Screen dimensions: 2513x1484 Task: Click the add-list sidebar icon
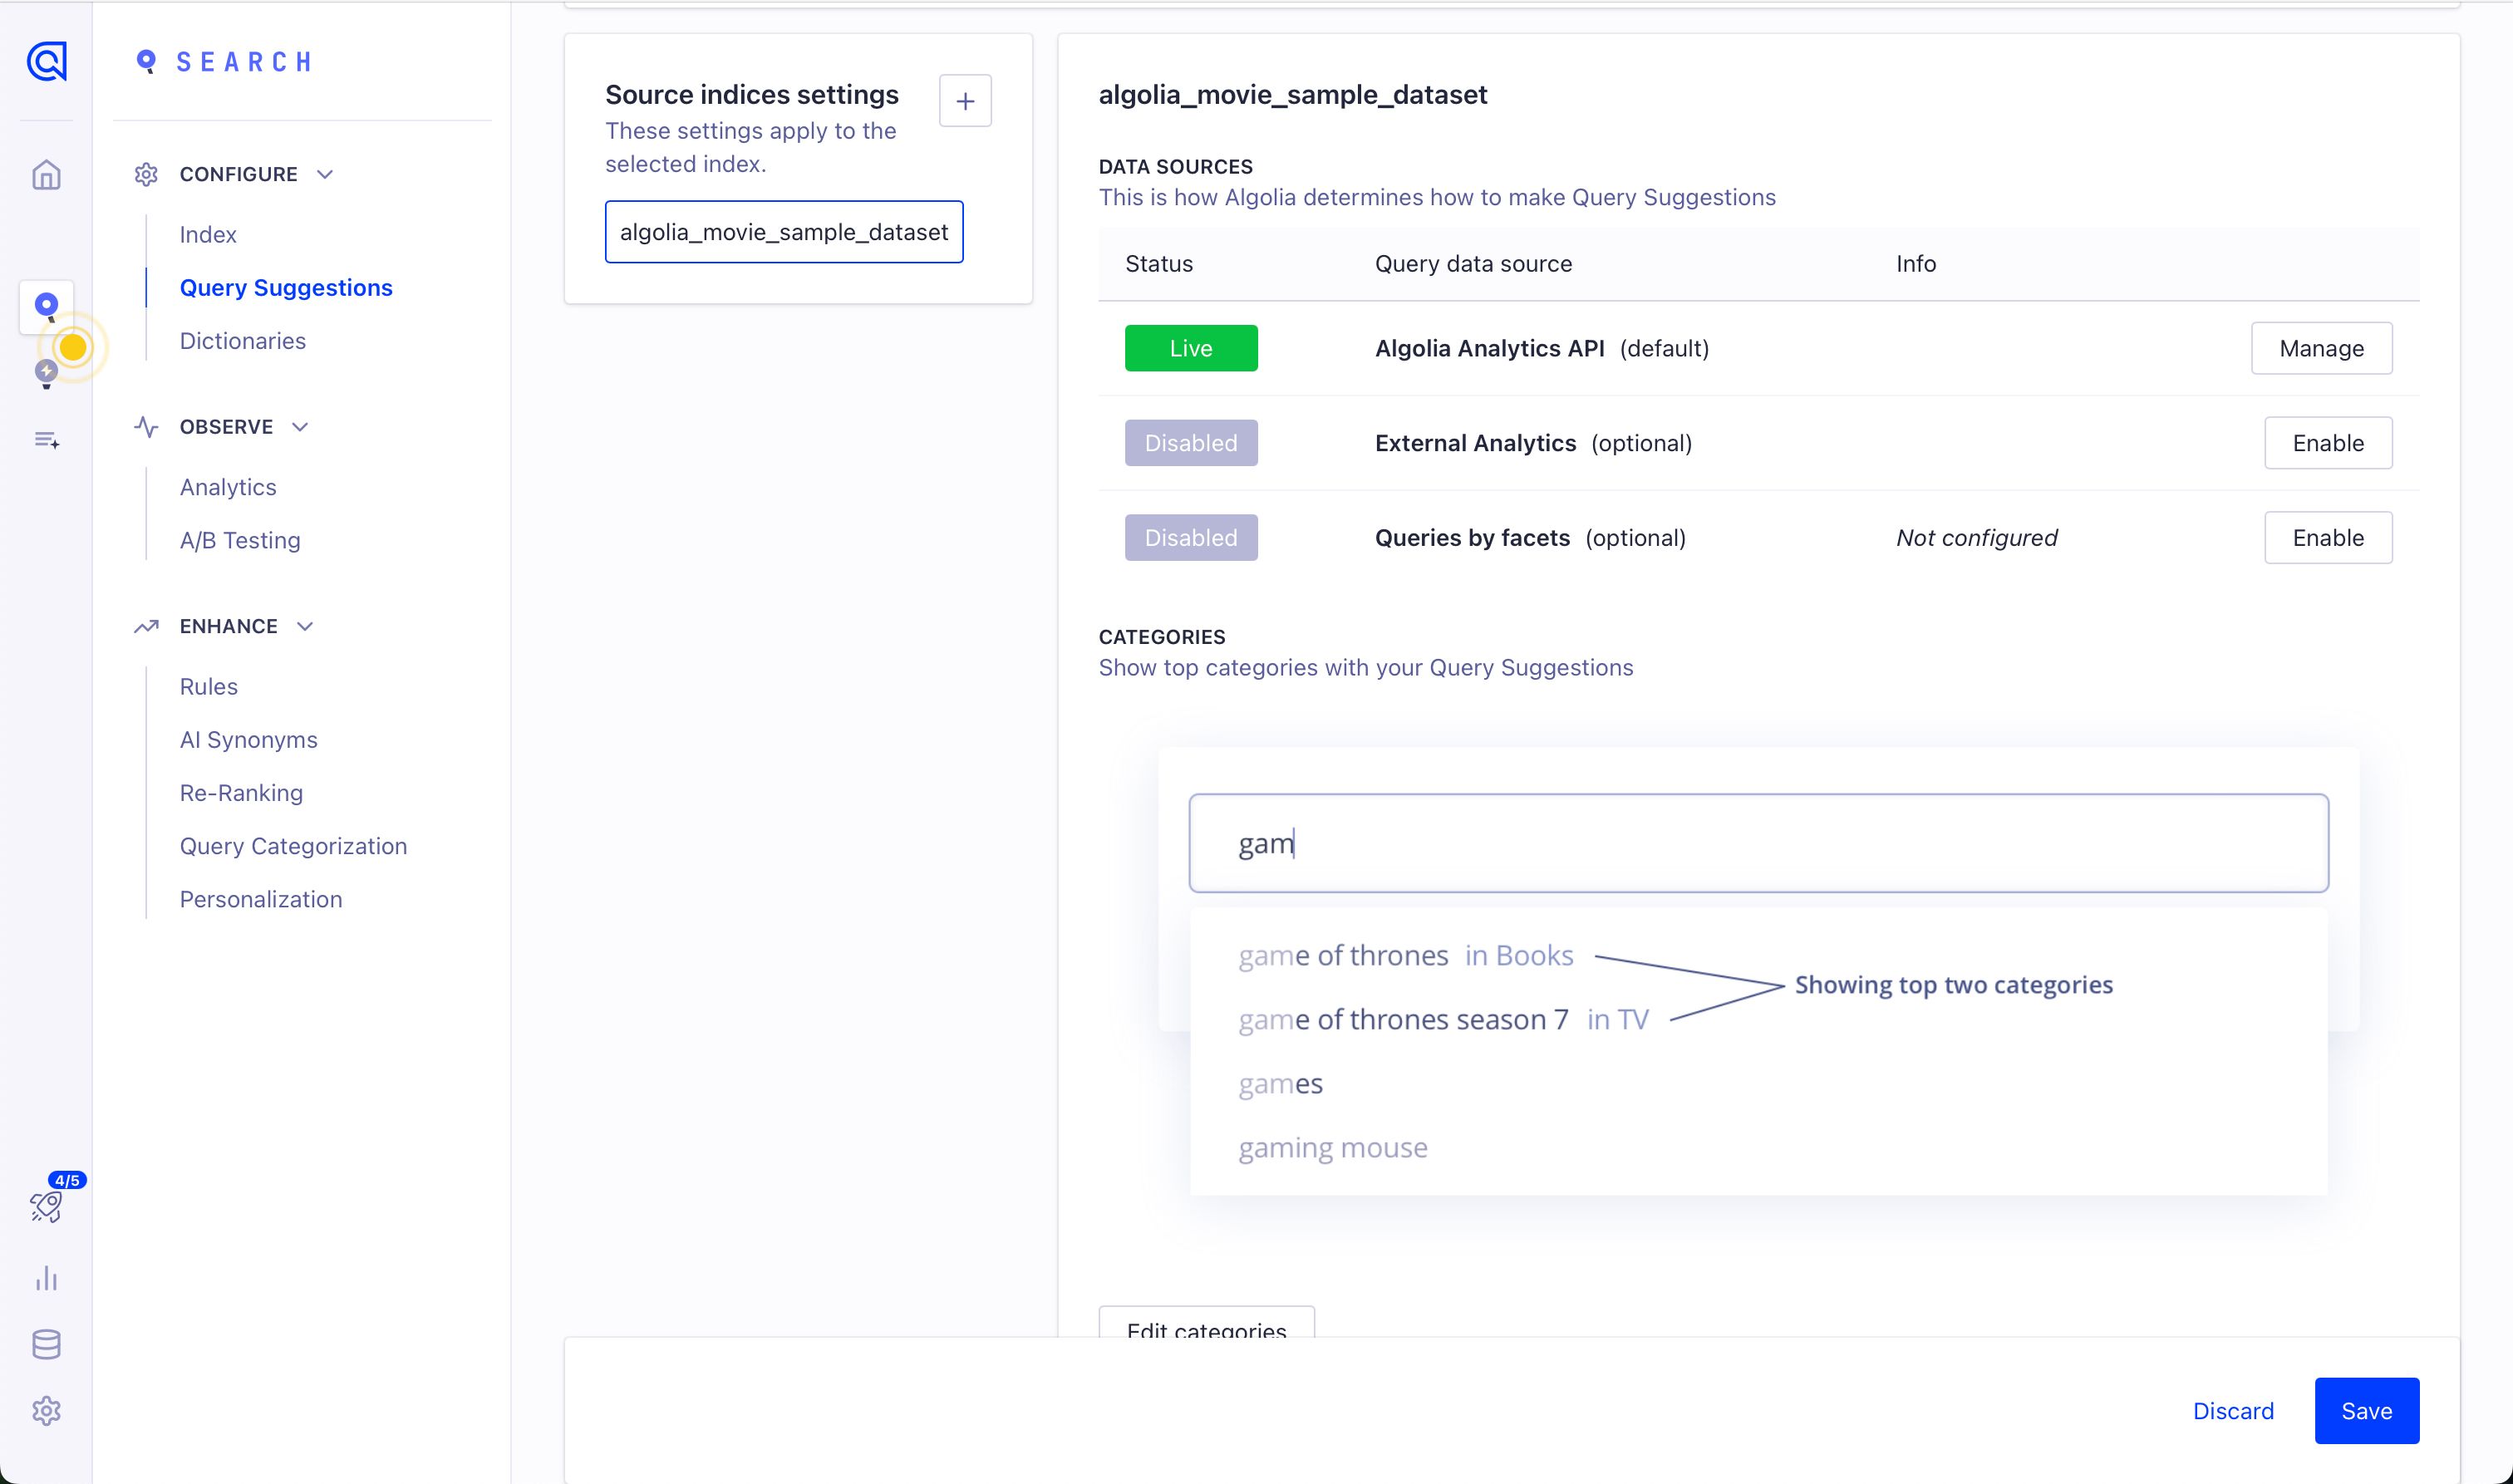pyautogui.click(x=46, y=440)
